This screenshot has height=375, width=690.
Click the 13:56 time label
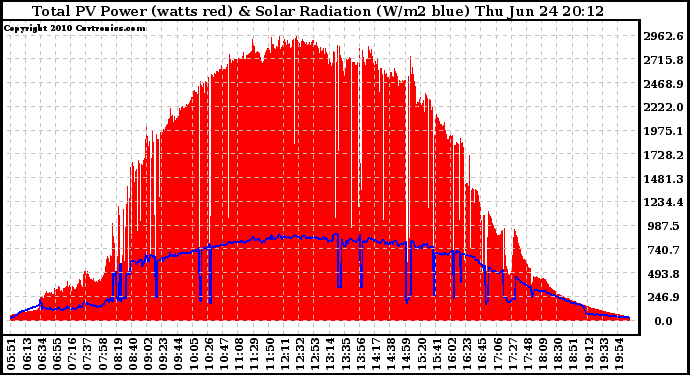coord(361,354)
